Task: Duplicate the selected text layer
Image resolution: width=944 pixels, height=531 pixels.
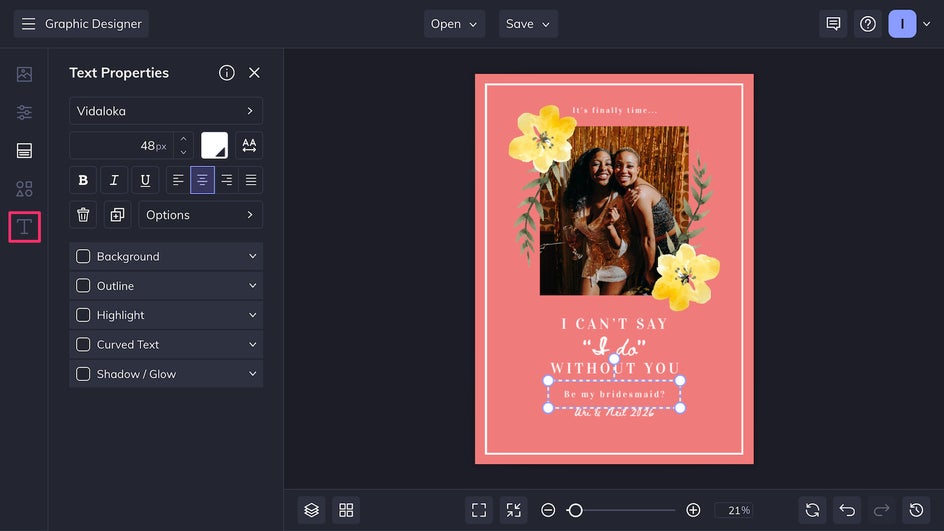Action: coord(117,215)
